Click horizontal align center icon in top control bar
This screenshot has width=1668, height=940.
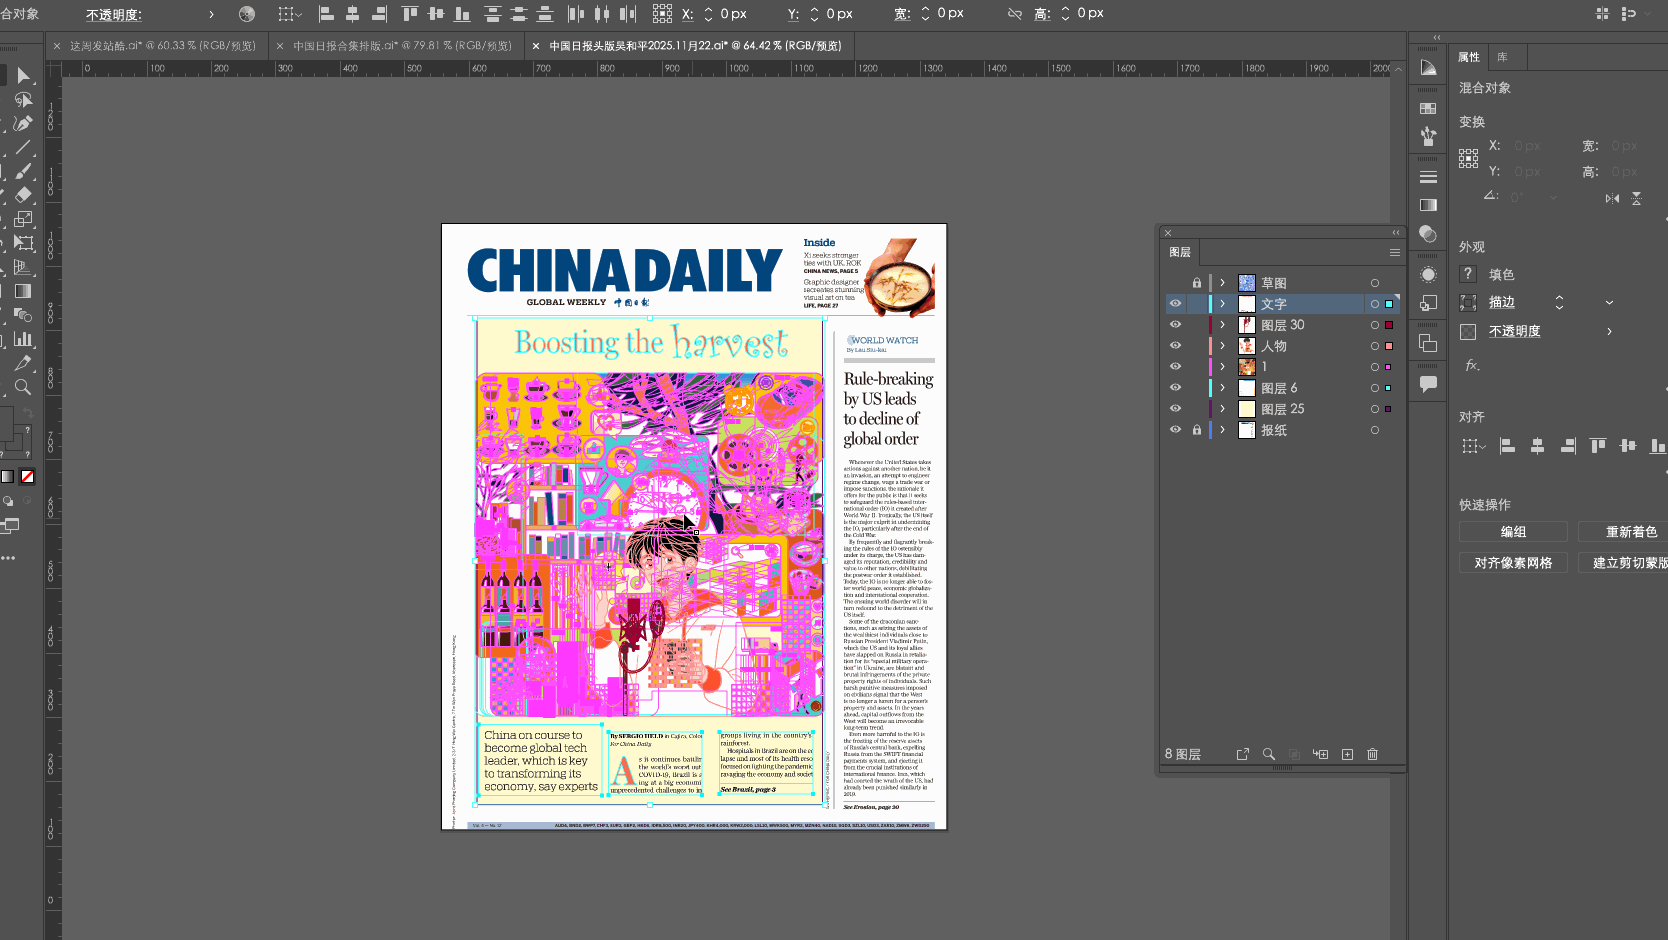(x=352, y=14)
